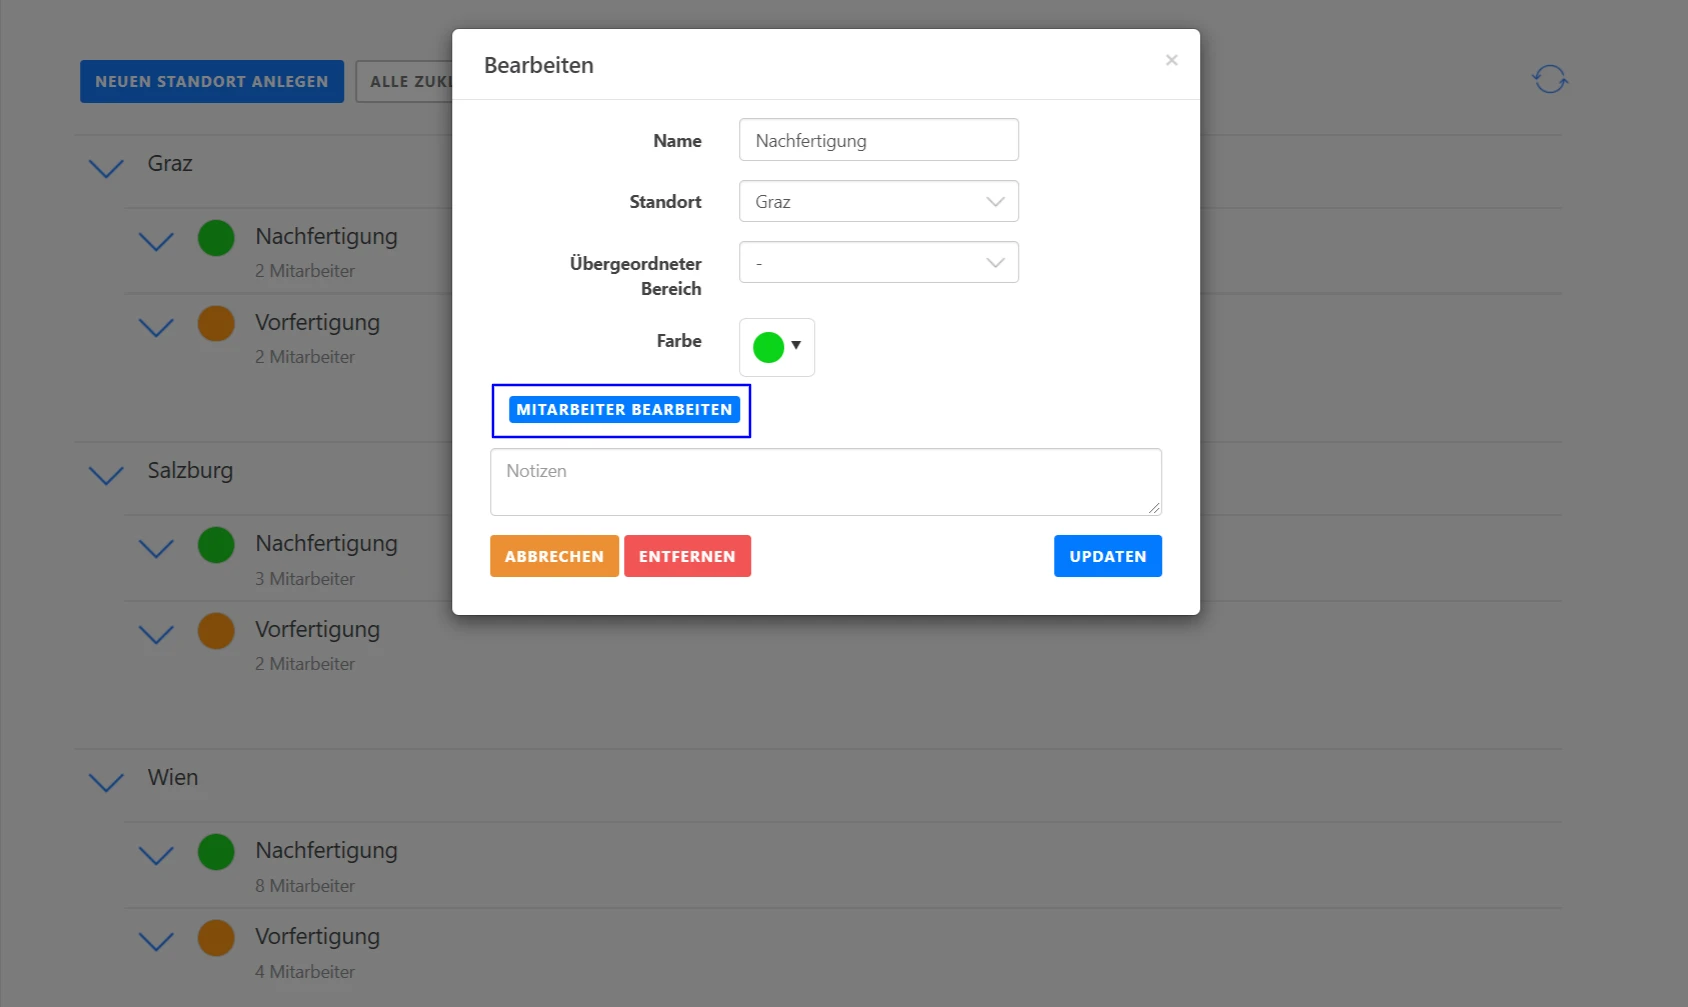The height and width of the screenshot is (1007, 1688).
Task: Click Mitarbeiter Bearbeiten button
Action: click(x=624, y=410)
